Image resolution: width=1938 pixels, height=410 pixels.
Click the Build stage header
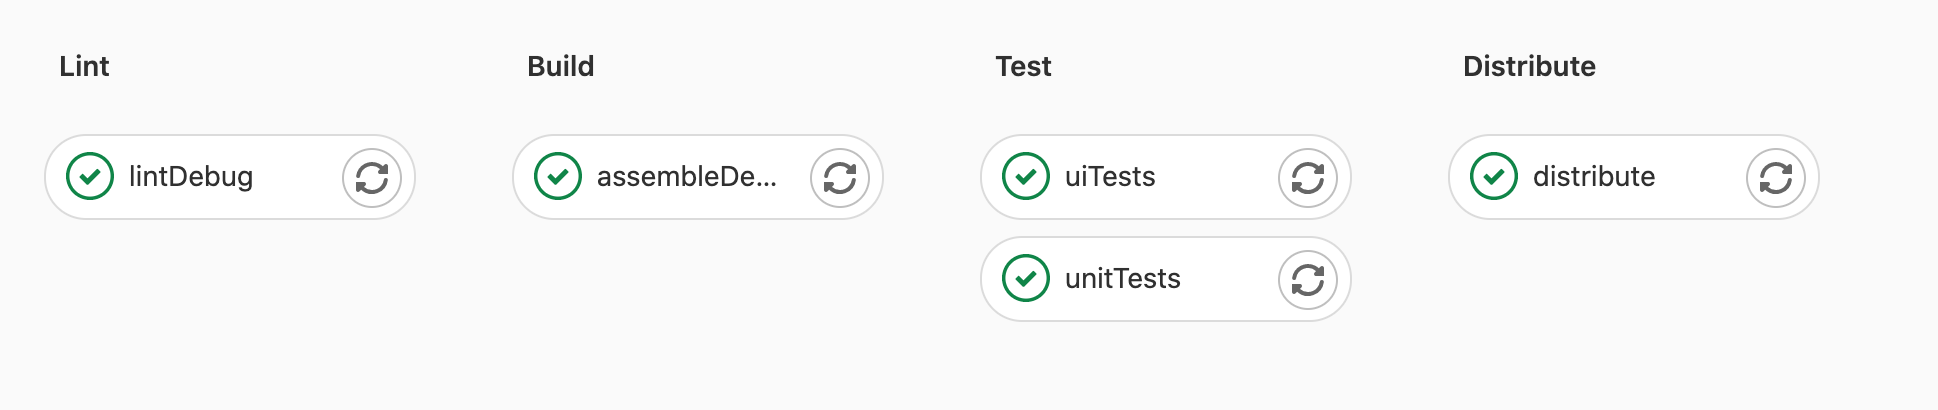click(x=560, y=67)
